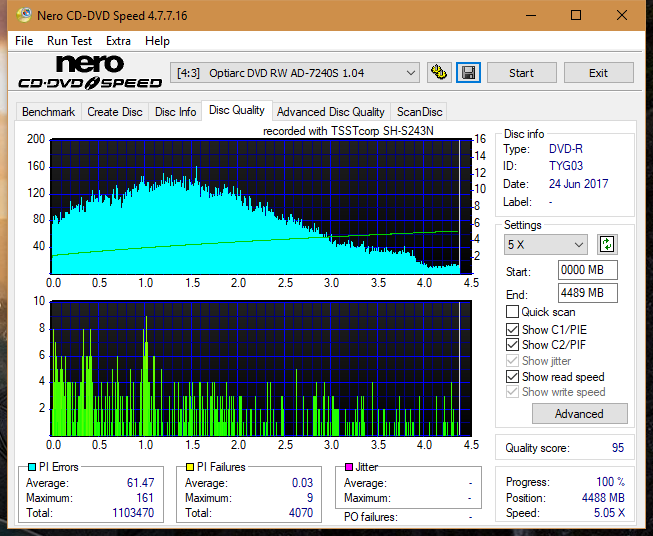
Task: Open the drive selection dropdown
Action: click(295, 73)
